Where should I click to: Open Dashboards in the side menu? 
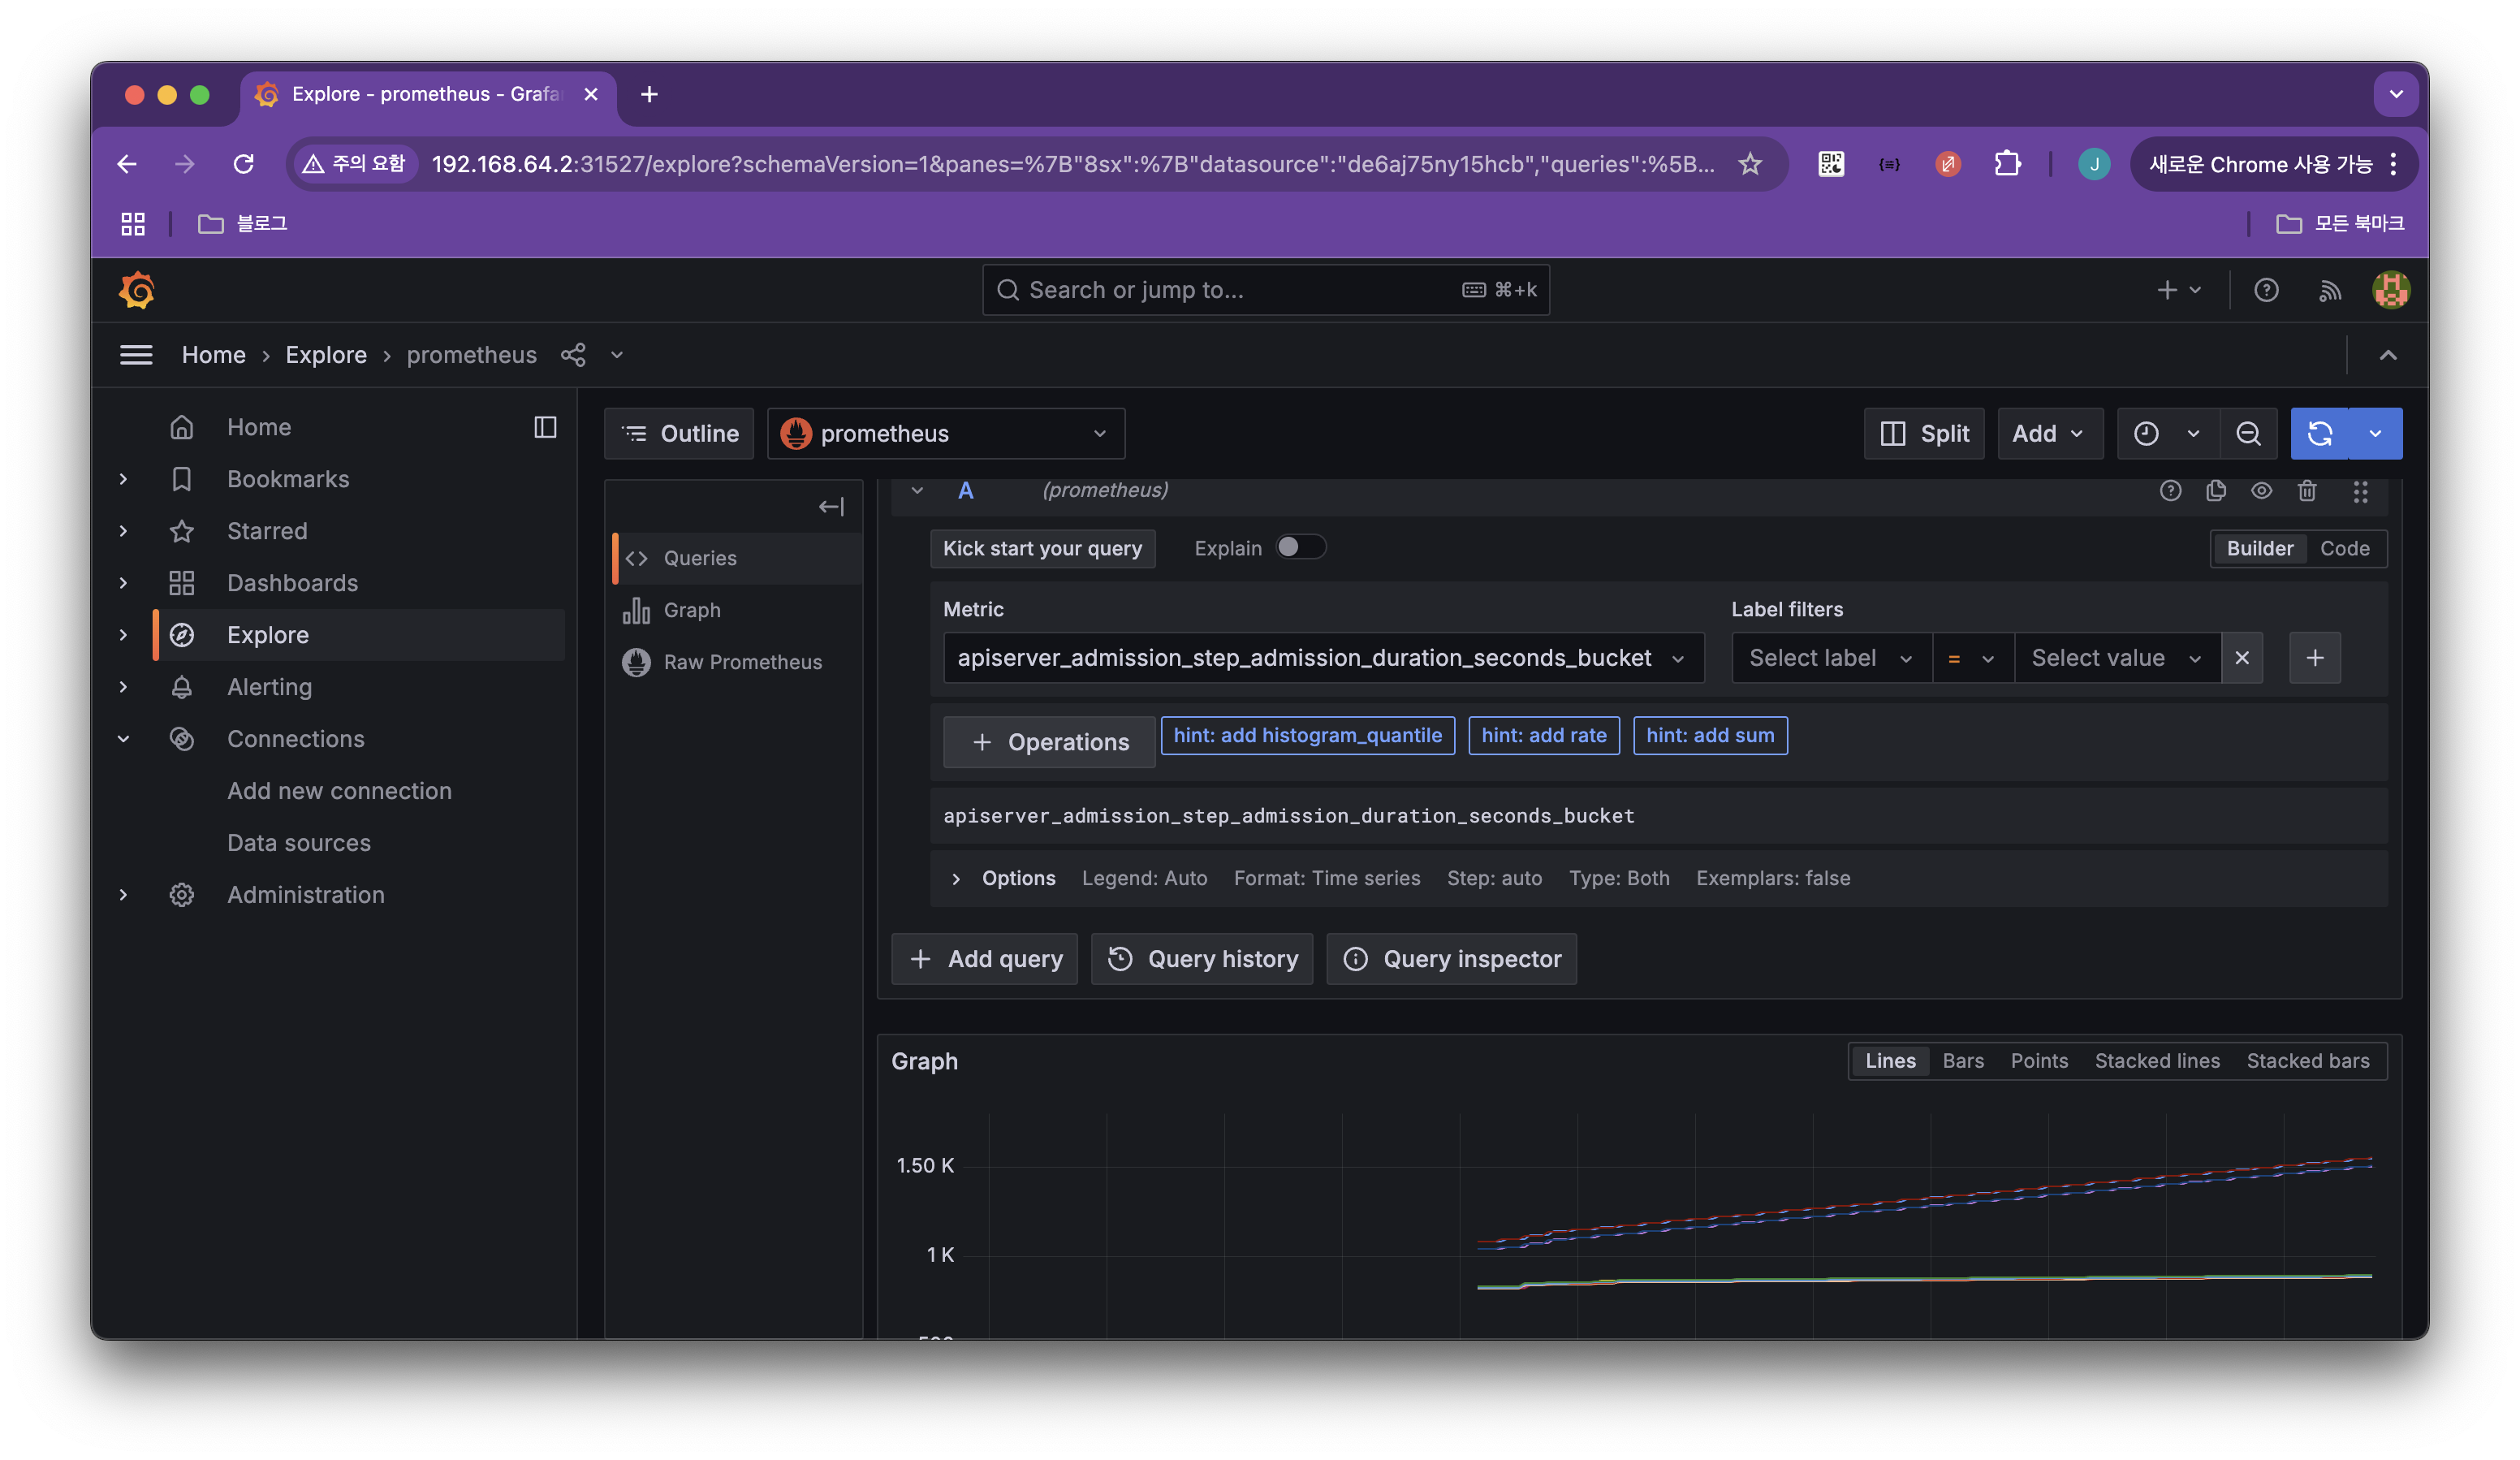click(x=292, y=583)
